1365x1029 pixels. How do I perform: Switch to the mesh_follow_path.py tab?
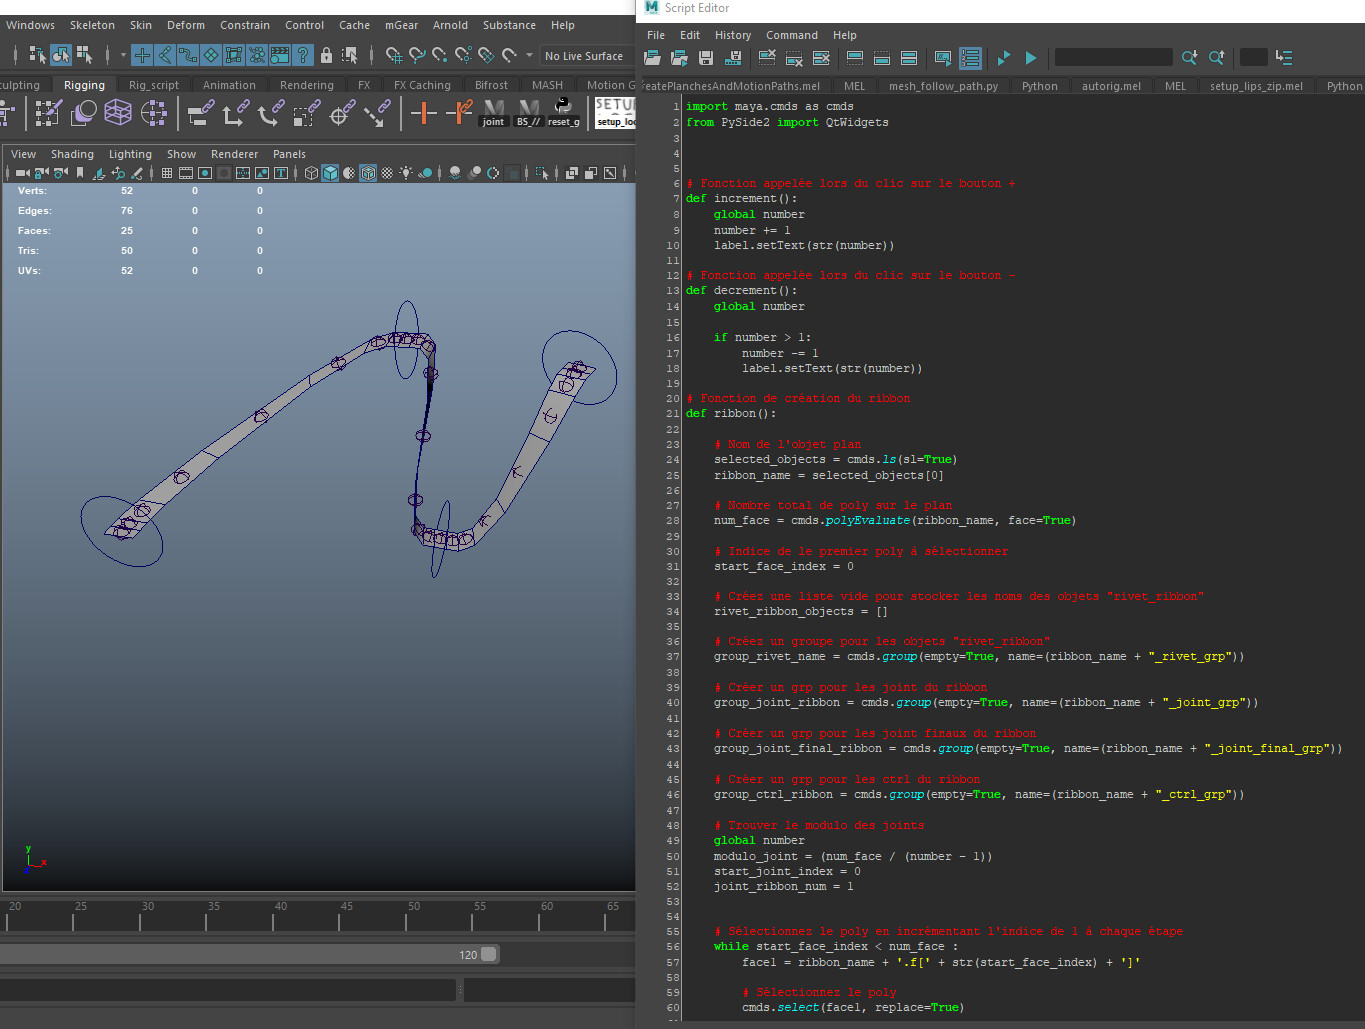point(943,86)
